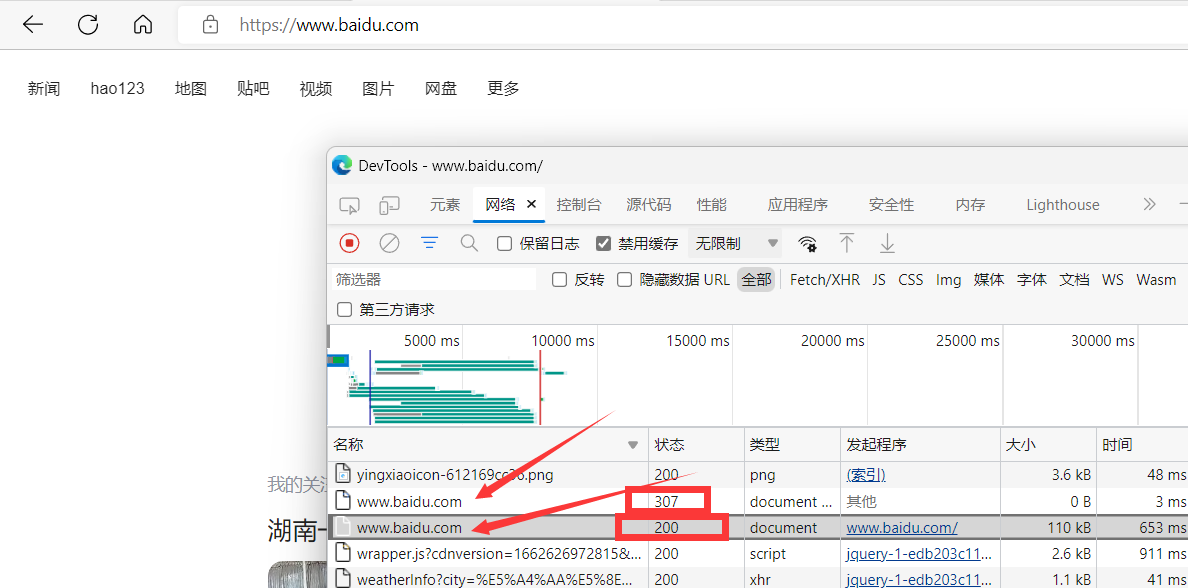The image size is (1188, 588).
Task: Filter requests by CSS
Action: 911,280
